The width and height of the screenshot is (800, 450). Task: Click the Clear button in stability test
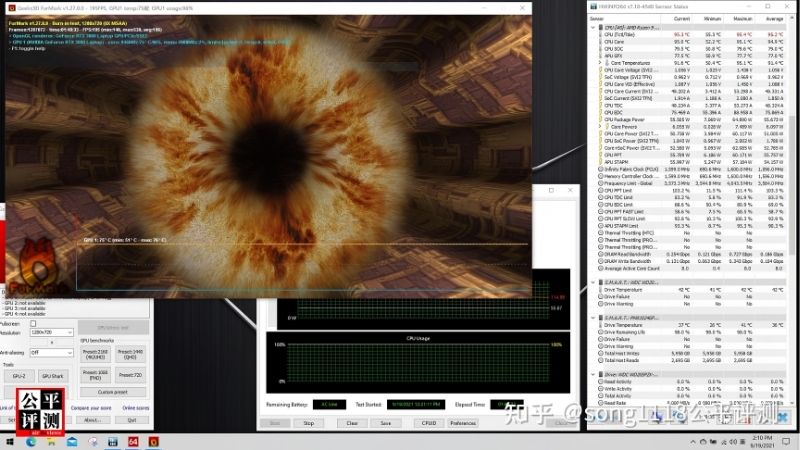pos(352,423)
